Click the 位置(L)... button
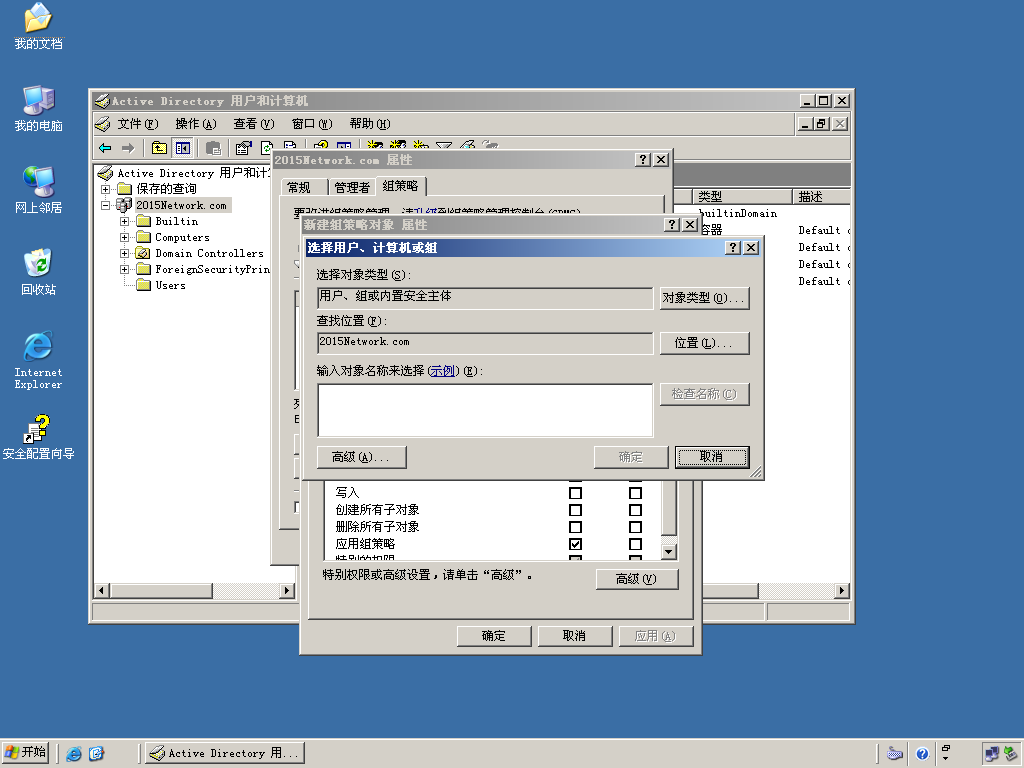Screen dimensions: 1024x768 pyautogui.click(x=704, y=343)
